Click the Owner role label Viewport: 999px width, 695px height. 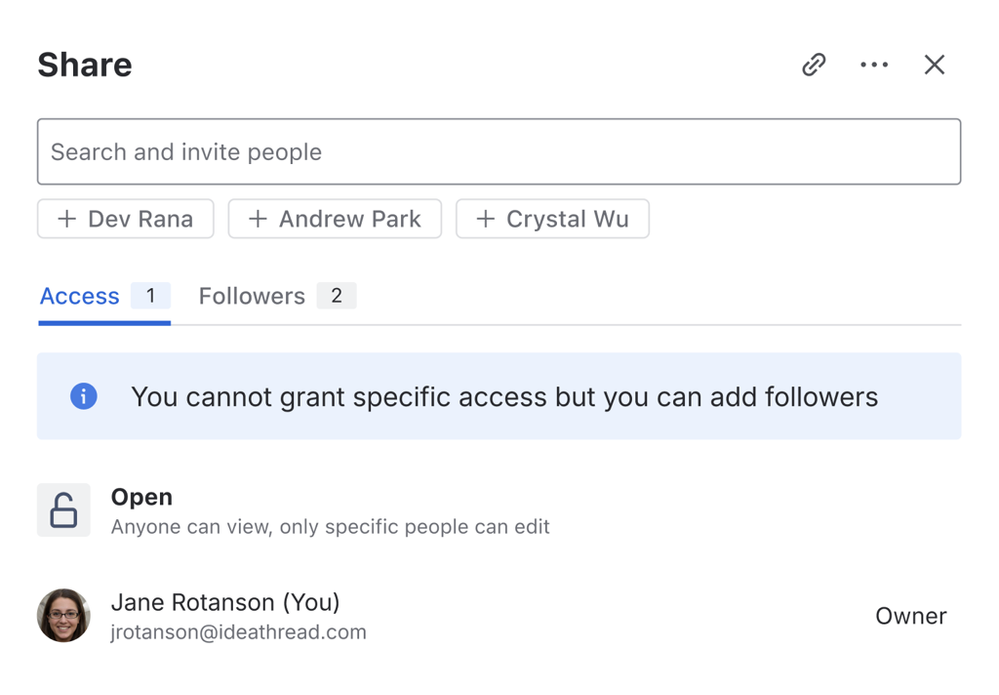910,616
